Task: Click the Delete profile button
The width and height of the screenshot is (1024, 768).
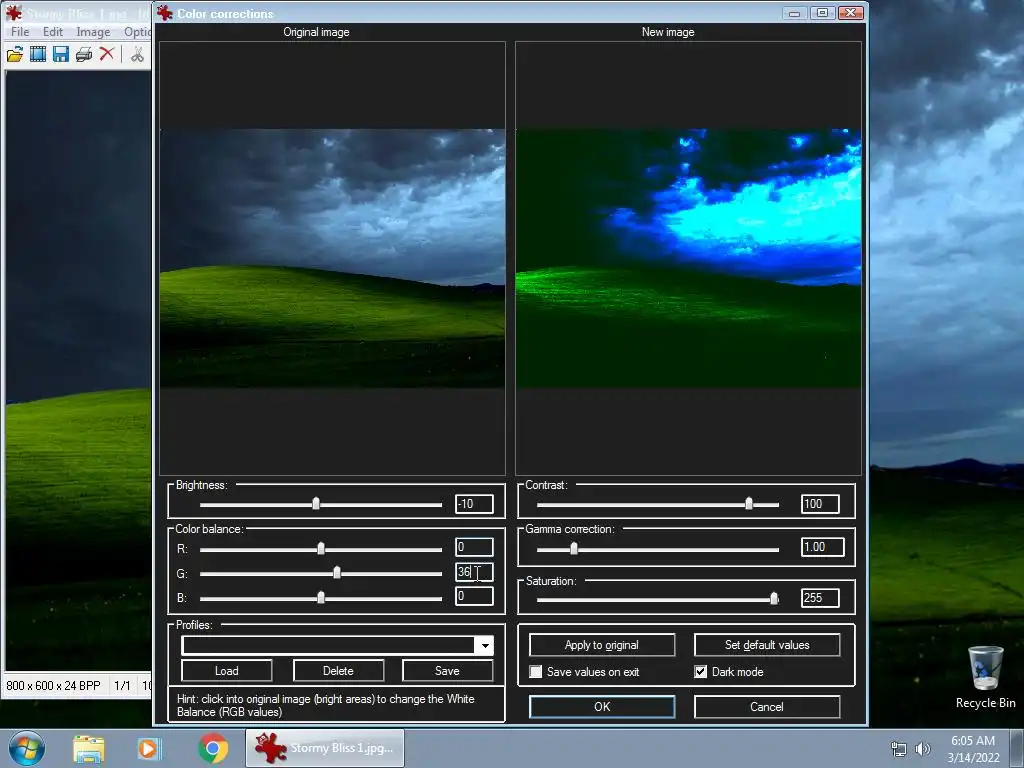Action: [338, 671]
